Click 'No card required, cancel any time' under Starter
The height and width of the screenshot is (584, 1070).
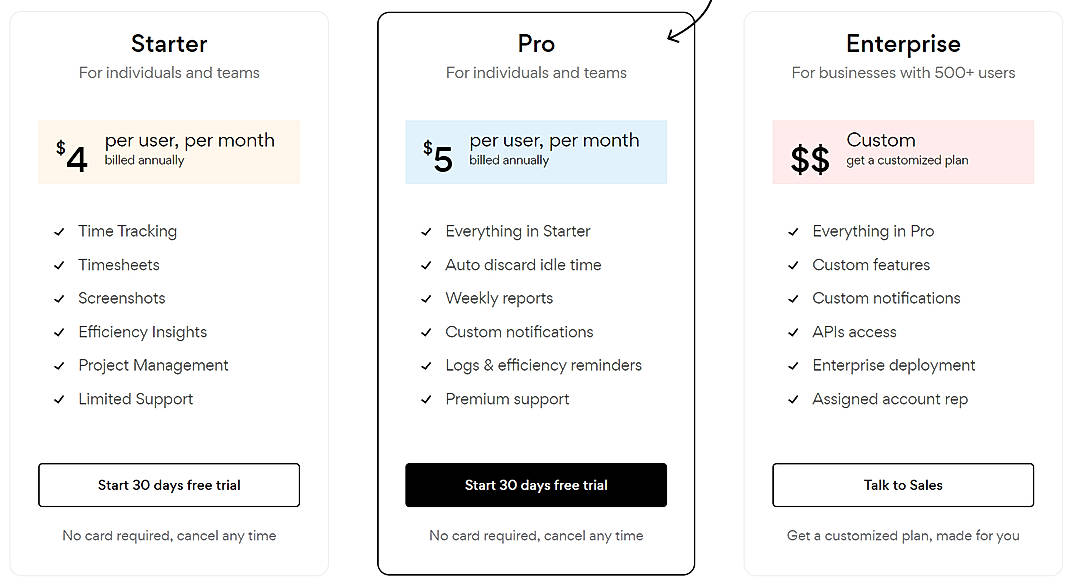[x=168, y=536]
